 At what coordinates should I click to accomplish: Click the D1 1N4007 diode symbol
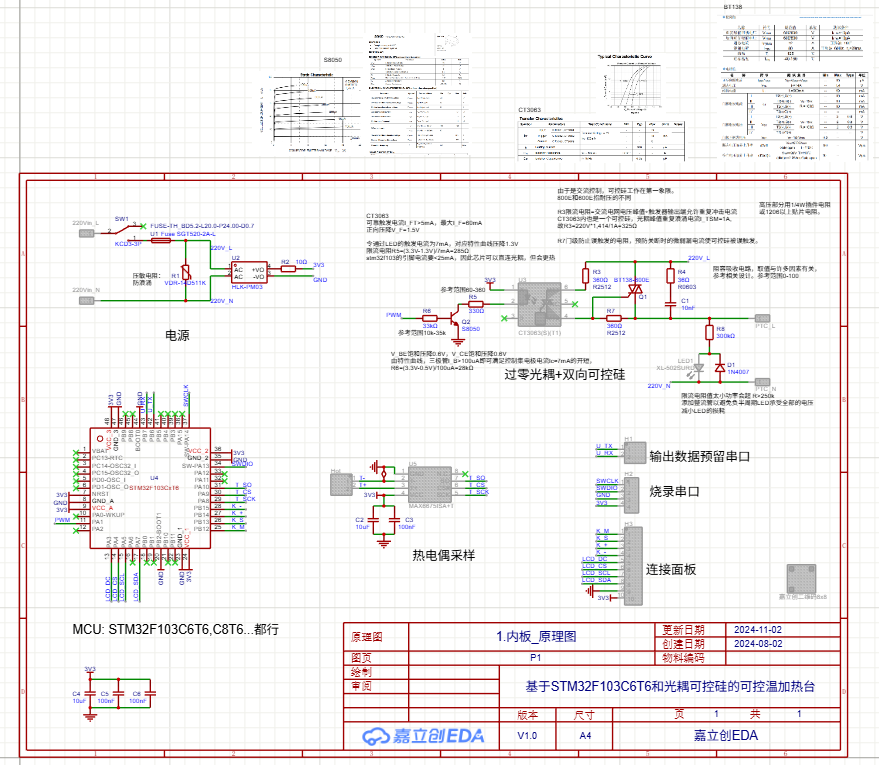pyautogui.click(x=722, y=368)
